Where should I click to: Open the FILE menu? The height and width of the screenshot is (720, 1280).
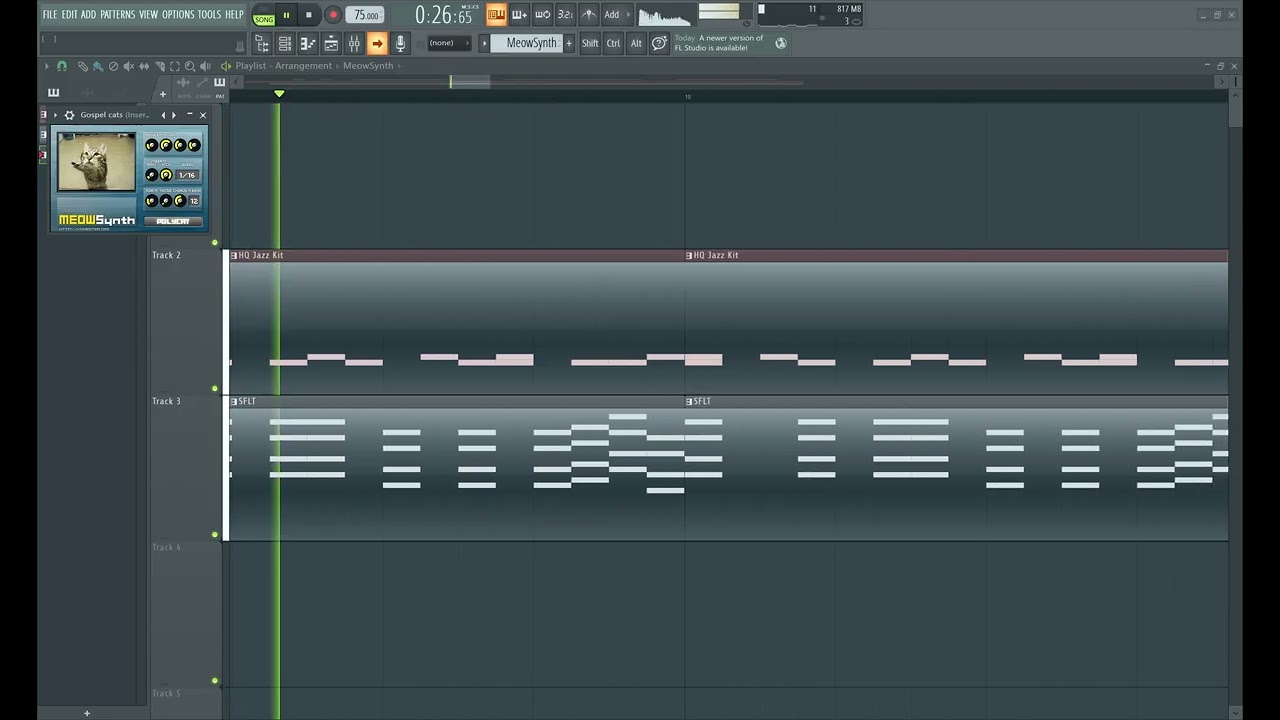[50, 14]
